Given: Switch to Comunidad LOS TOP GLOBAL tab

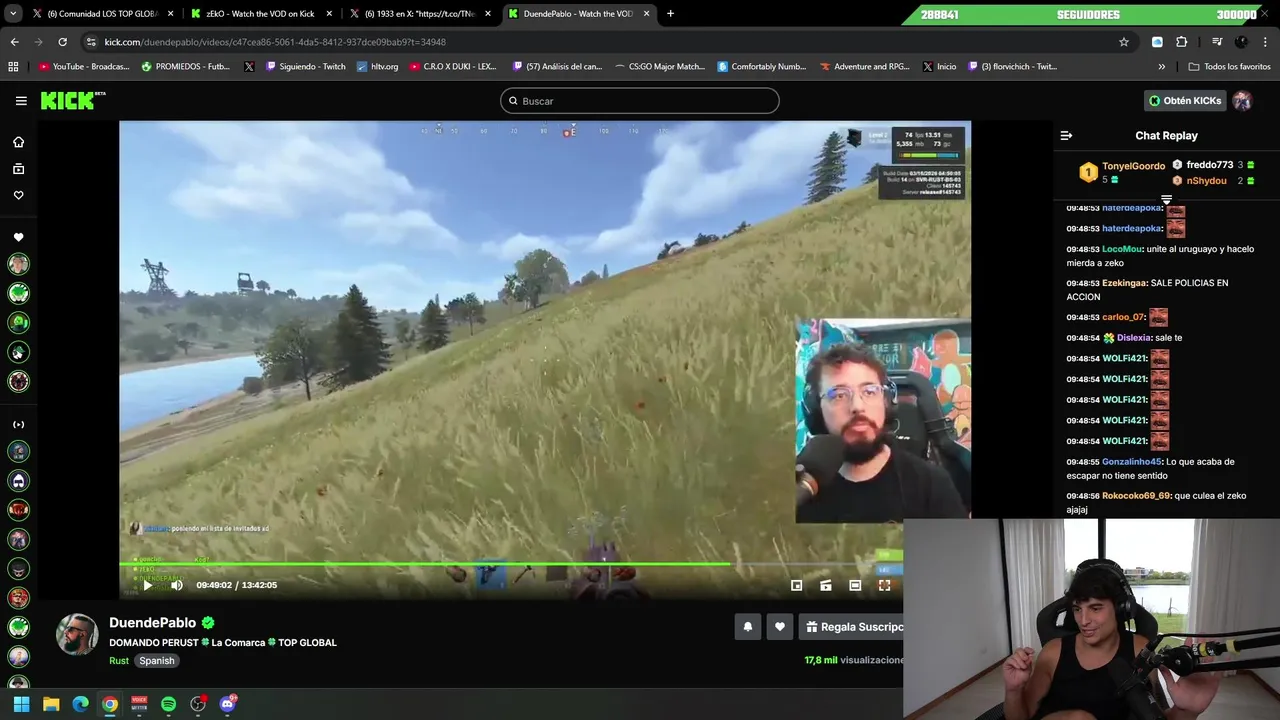Looking at the screenshot, I should point(103,14).
